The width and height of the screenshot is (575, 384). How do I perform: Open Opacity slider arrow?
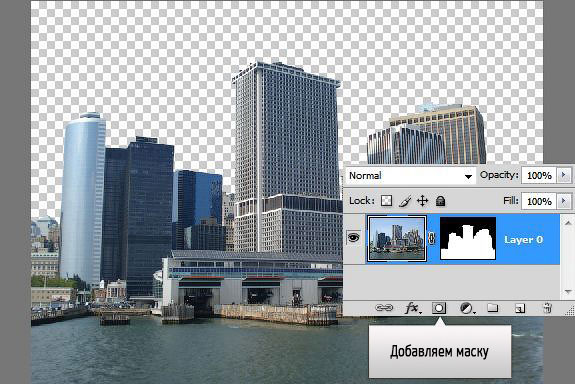pyautogui.click(x=564, y=175)
